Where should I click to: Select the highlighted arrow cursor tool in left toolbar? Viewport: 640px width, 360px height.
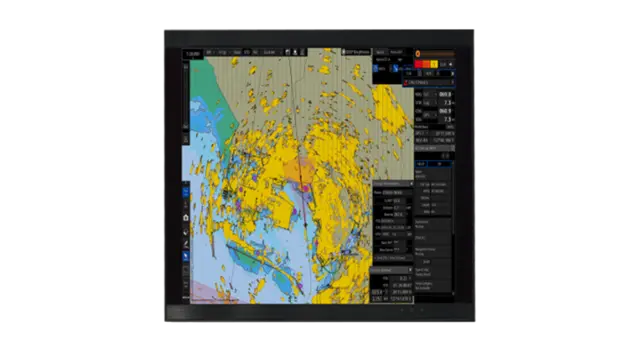point(186,256)
